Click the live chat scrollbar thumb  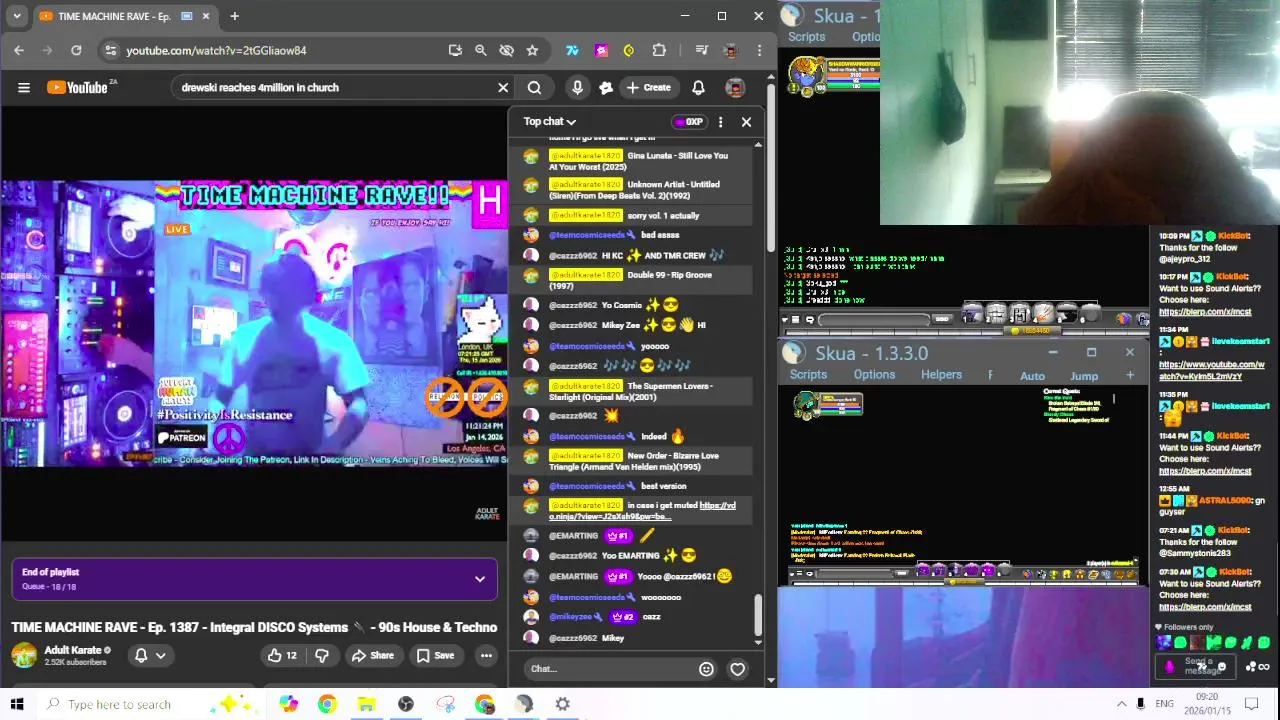point(758,613)
